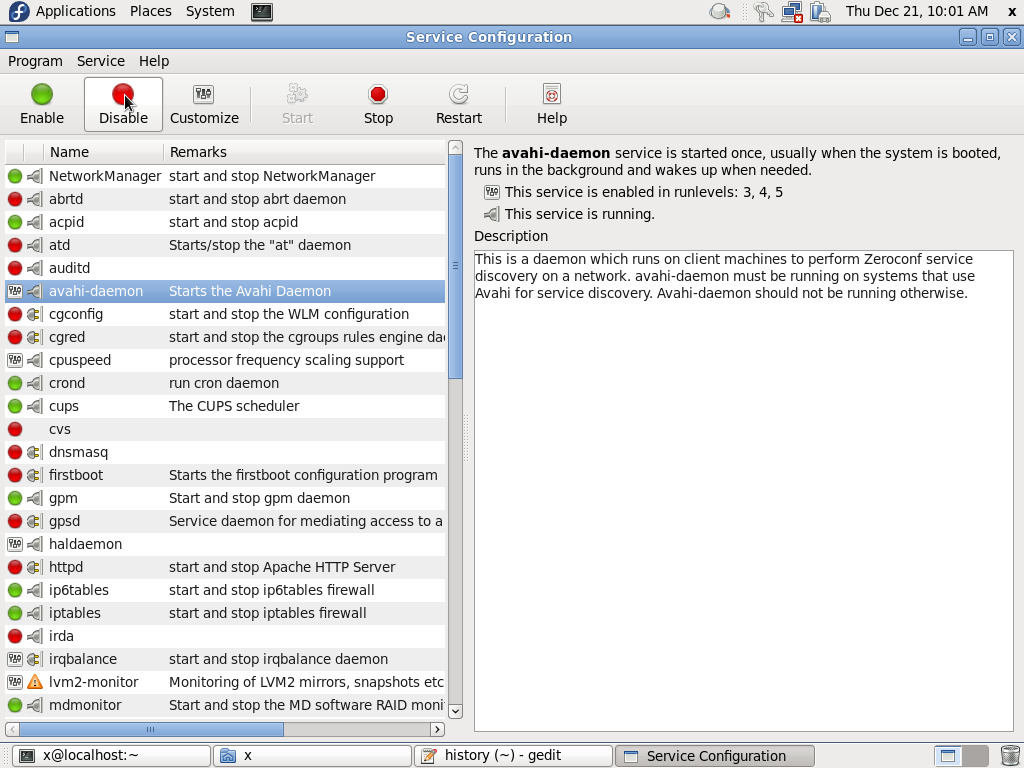Click the horizontal scrollbar under service list
Image resolution: width=1024 pixels, height=768 pixels.
tap(150, 729)
